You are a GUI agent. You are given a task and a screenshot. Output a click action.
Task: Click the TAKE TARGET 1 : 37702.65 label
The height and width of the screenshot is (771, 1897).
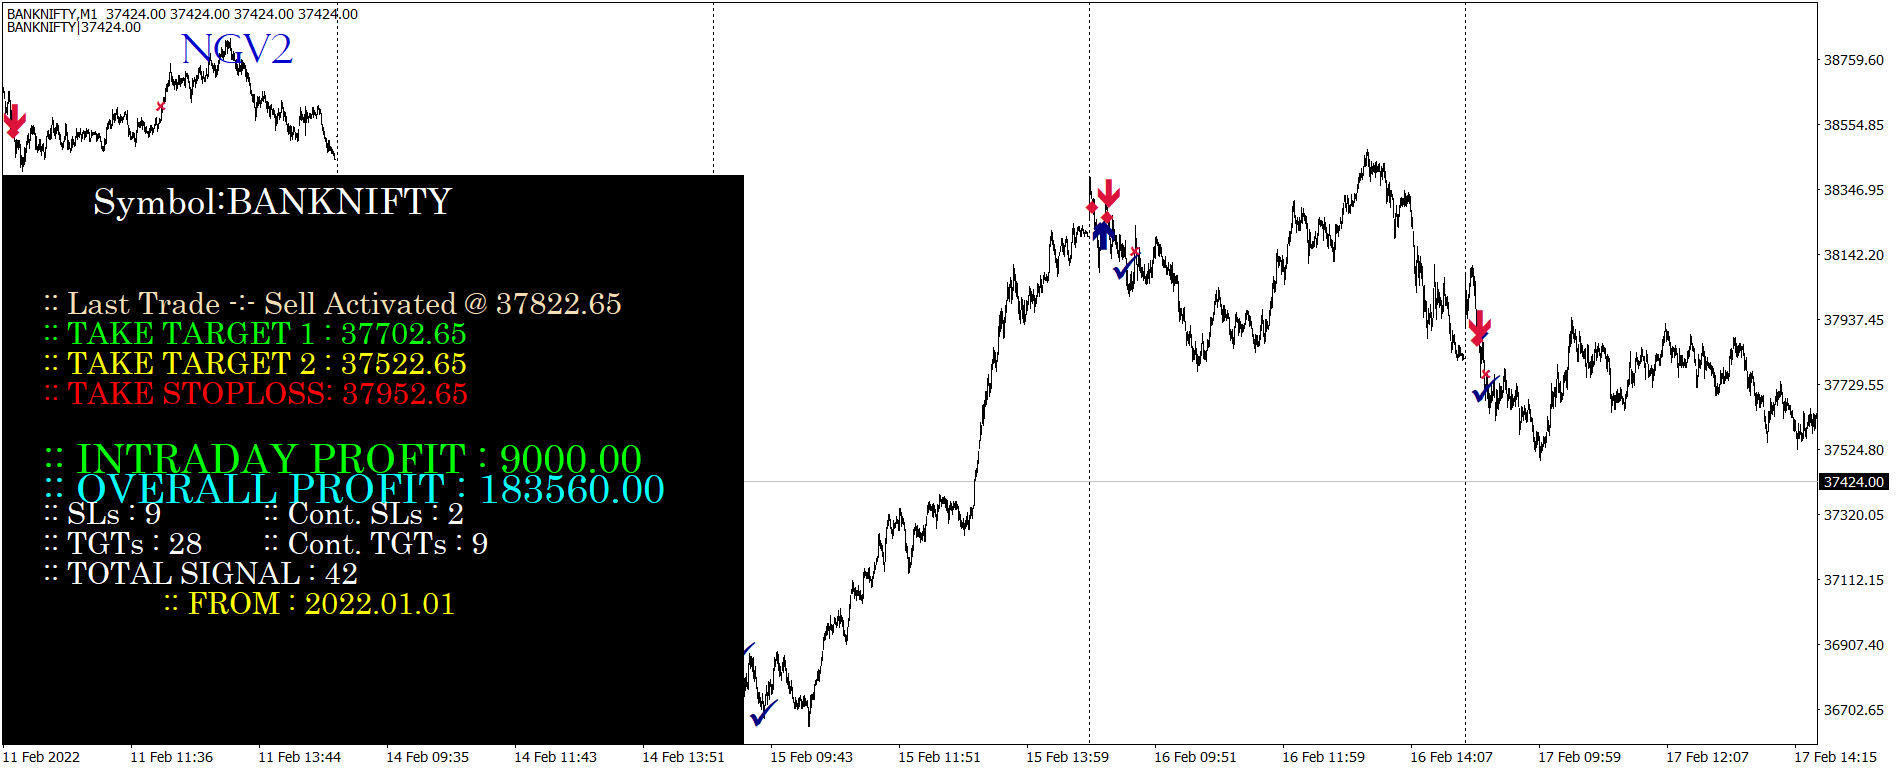(255, 333)
